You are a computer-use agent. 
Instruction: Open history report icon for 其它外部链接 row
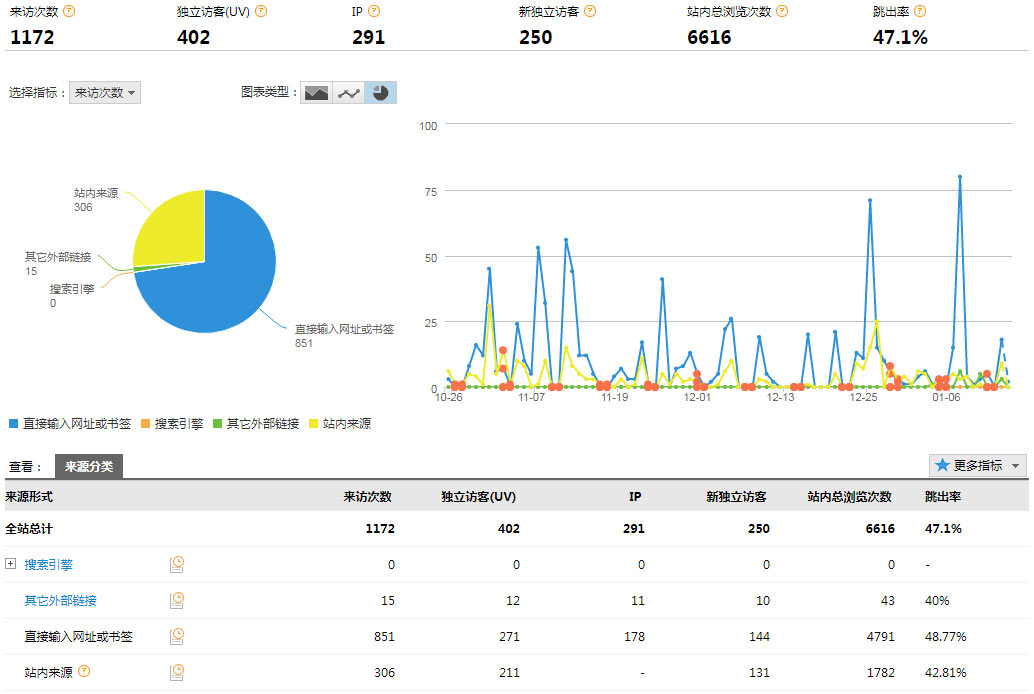(177, 601)
